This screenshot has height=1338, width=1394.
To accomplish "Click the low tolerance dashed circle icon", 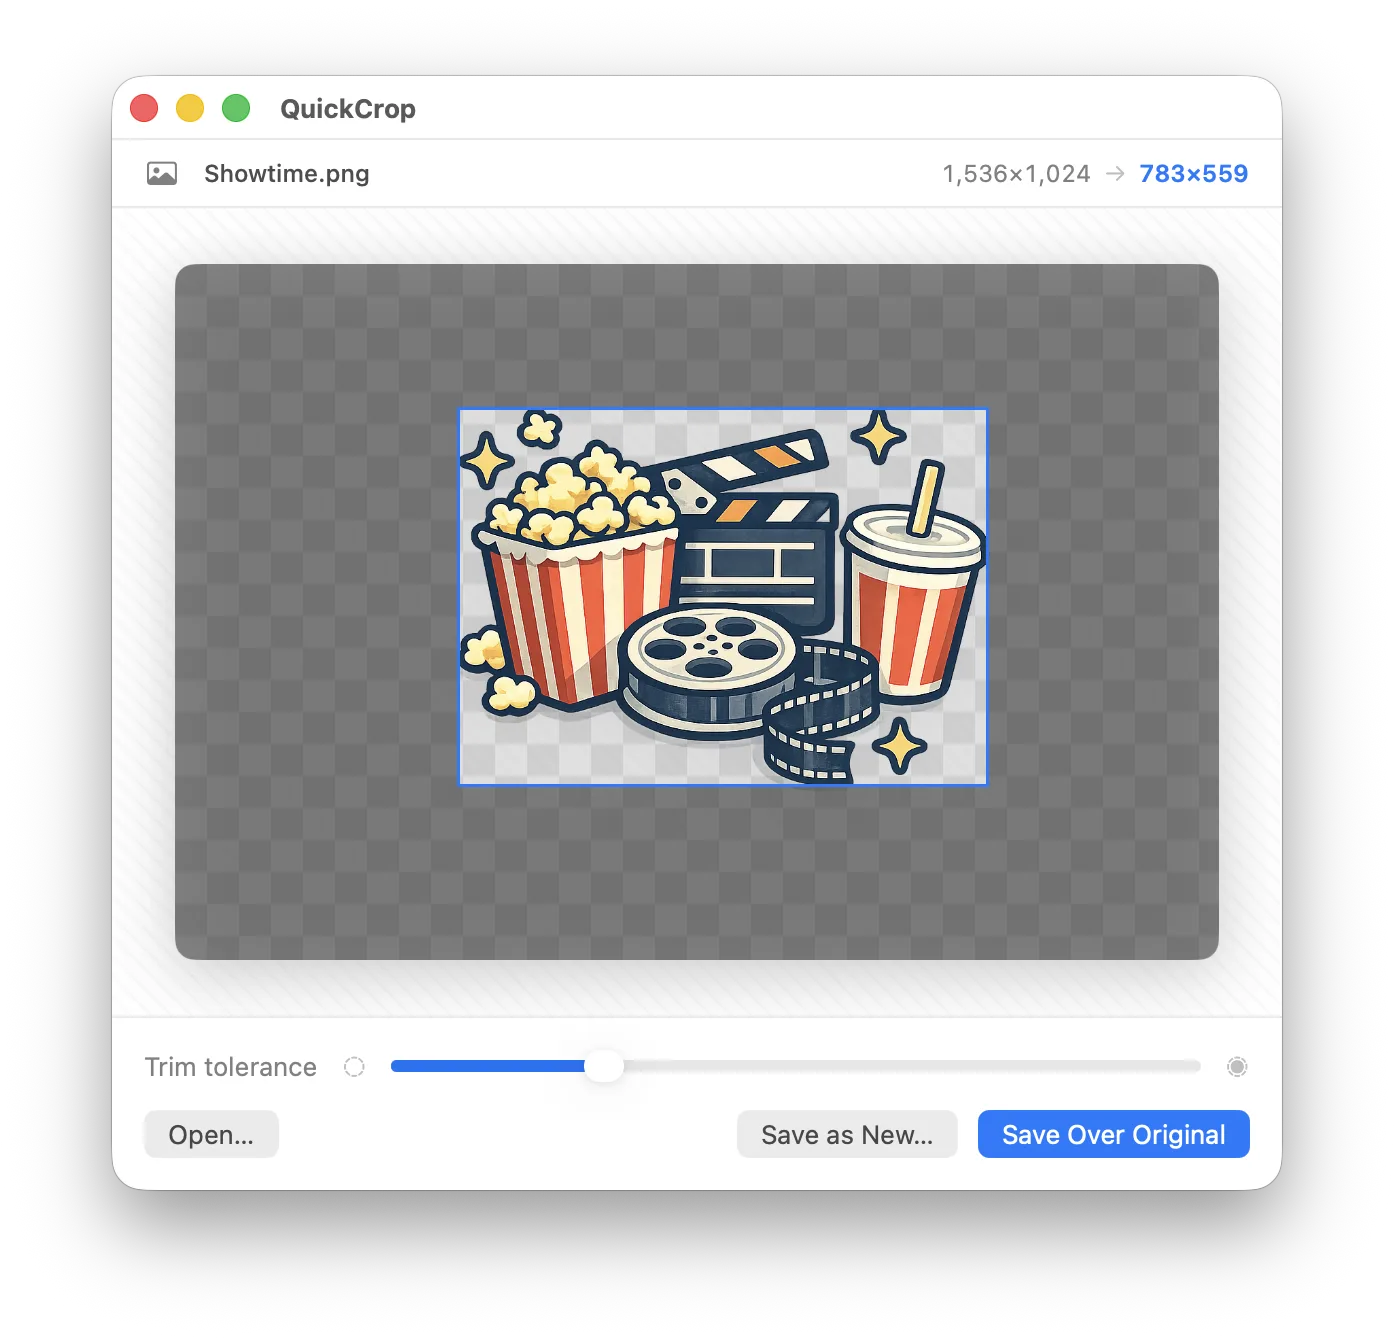I will (354, 1067).
